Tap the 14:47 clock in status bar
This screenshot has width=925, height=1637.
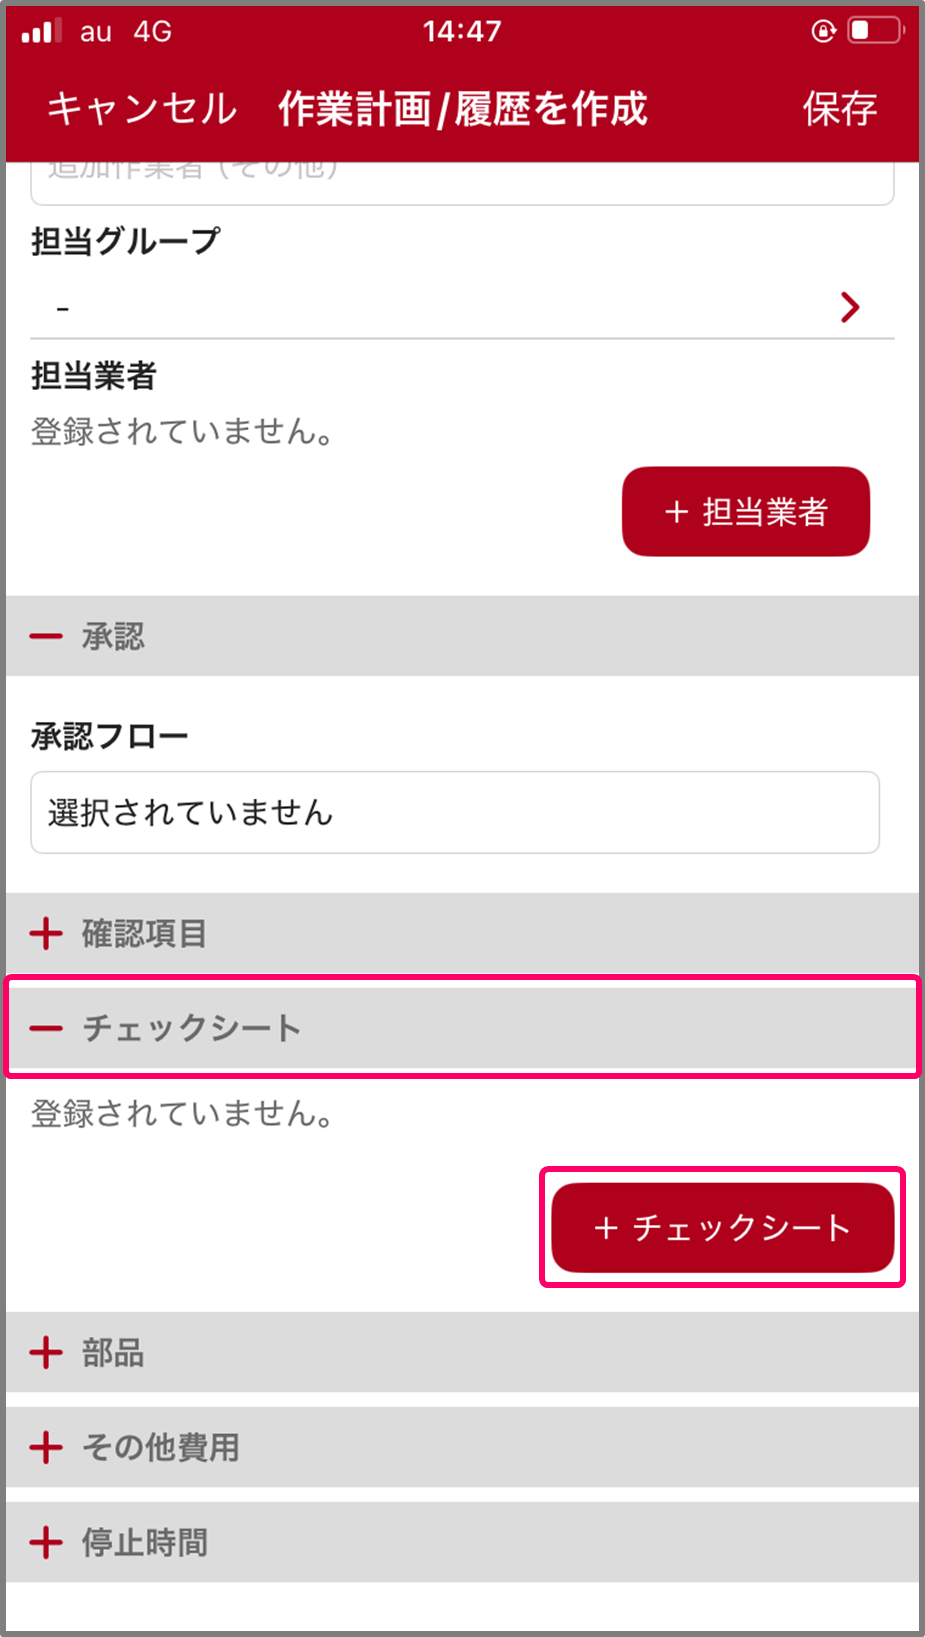462,31
